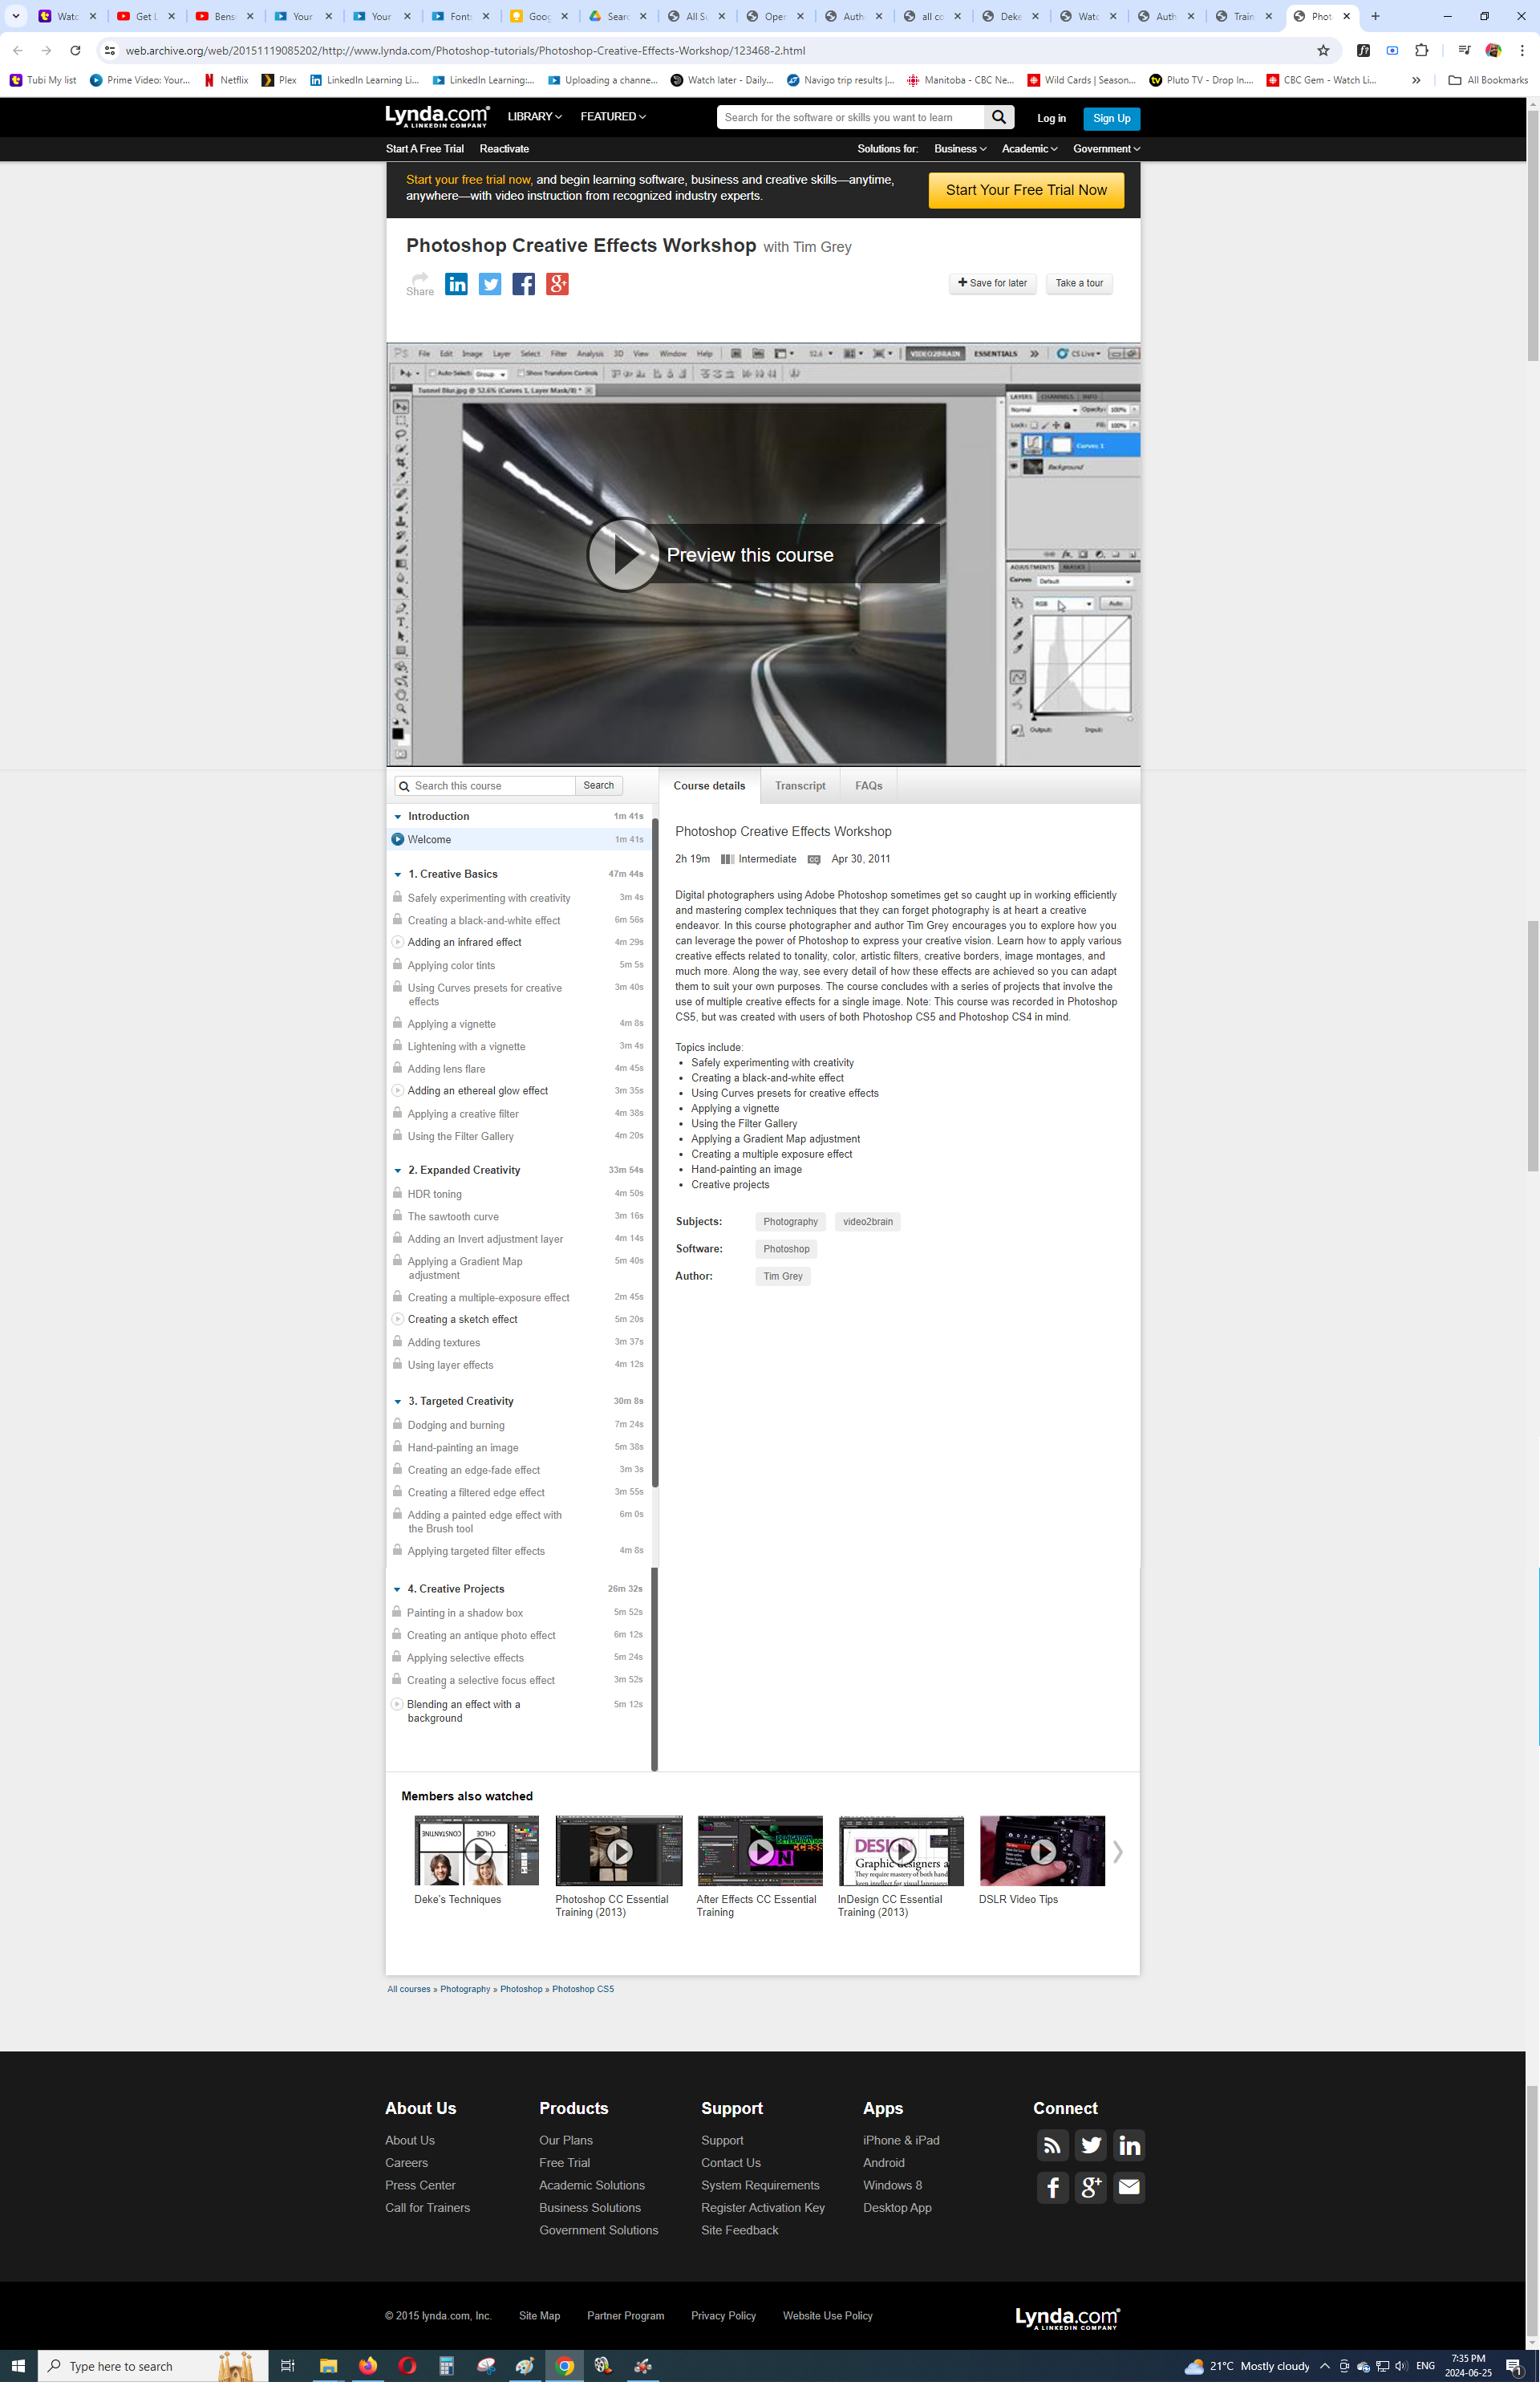
Task: Open the FAQs tab
Action: pos(868,786)
